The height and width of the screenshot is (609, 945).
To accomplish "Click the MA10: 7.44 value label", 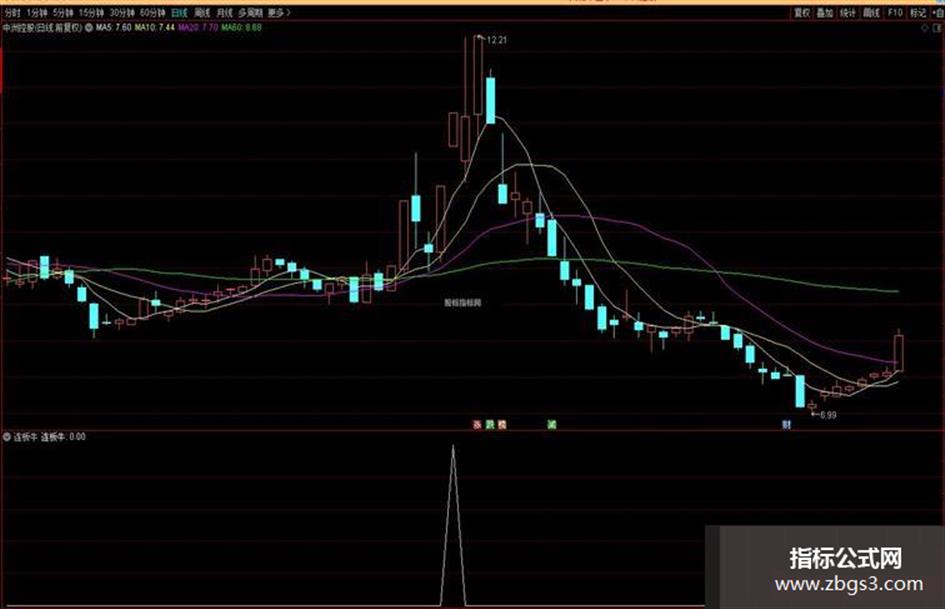I will click(x=155, y=28).
